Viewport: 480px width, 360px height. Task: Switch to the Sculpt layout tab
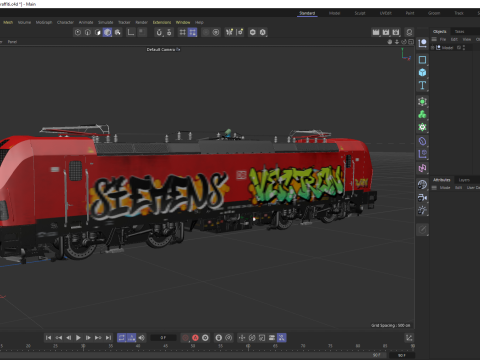[360, 13]
